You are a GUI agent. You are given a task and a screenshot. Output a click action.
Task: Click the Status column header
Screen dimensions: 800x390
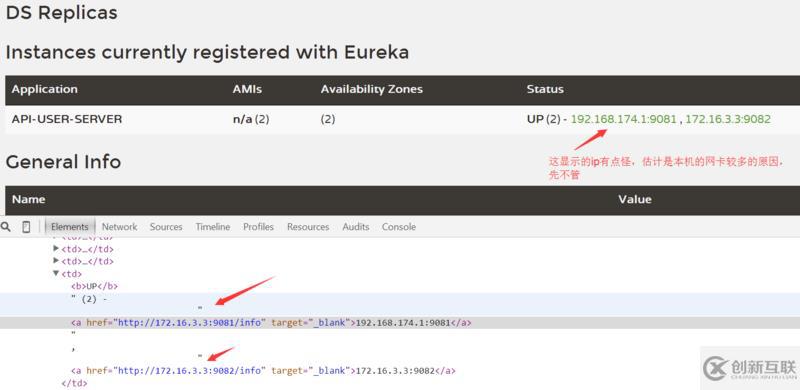click(545, 89)
